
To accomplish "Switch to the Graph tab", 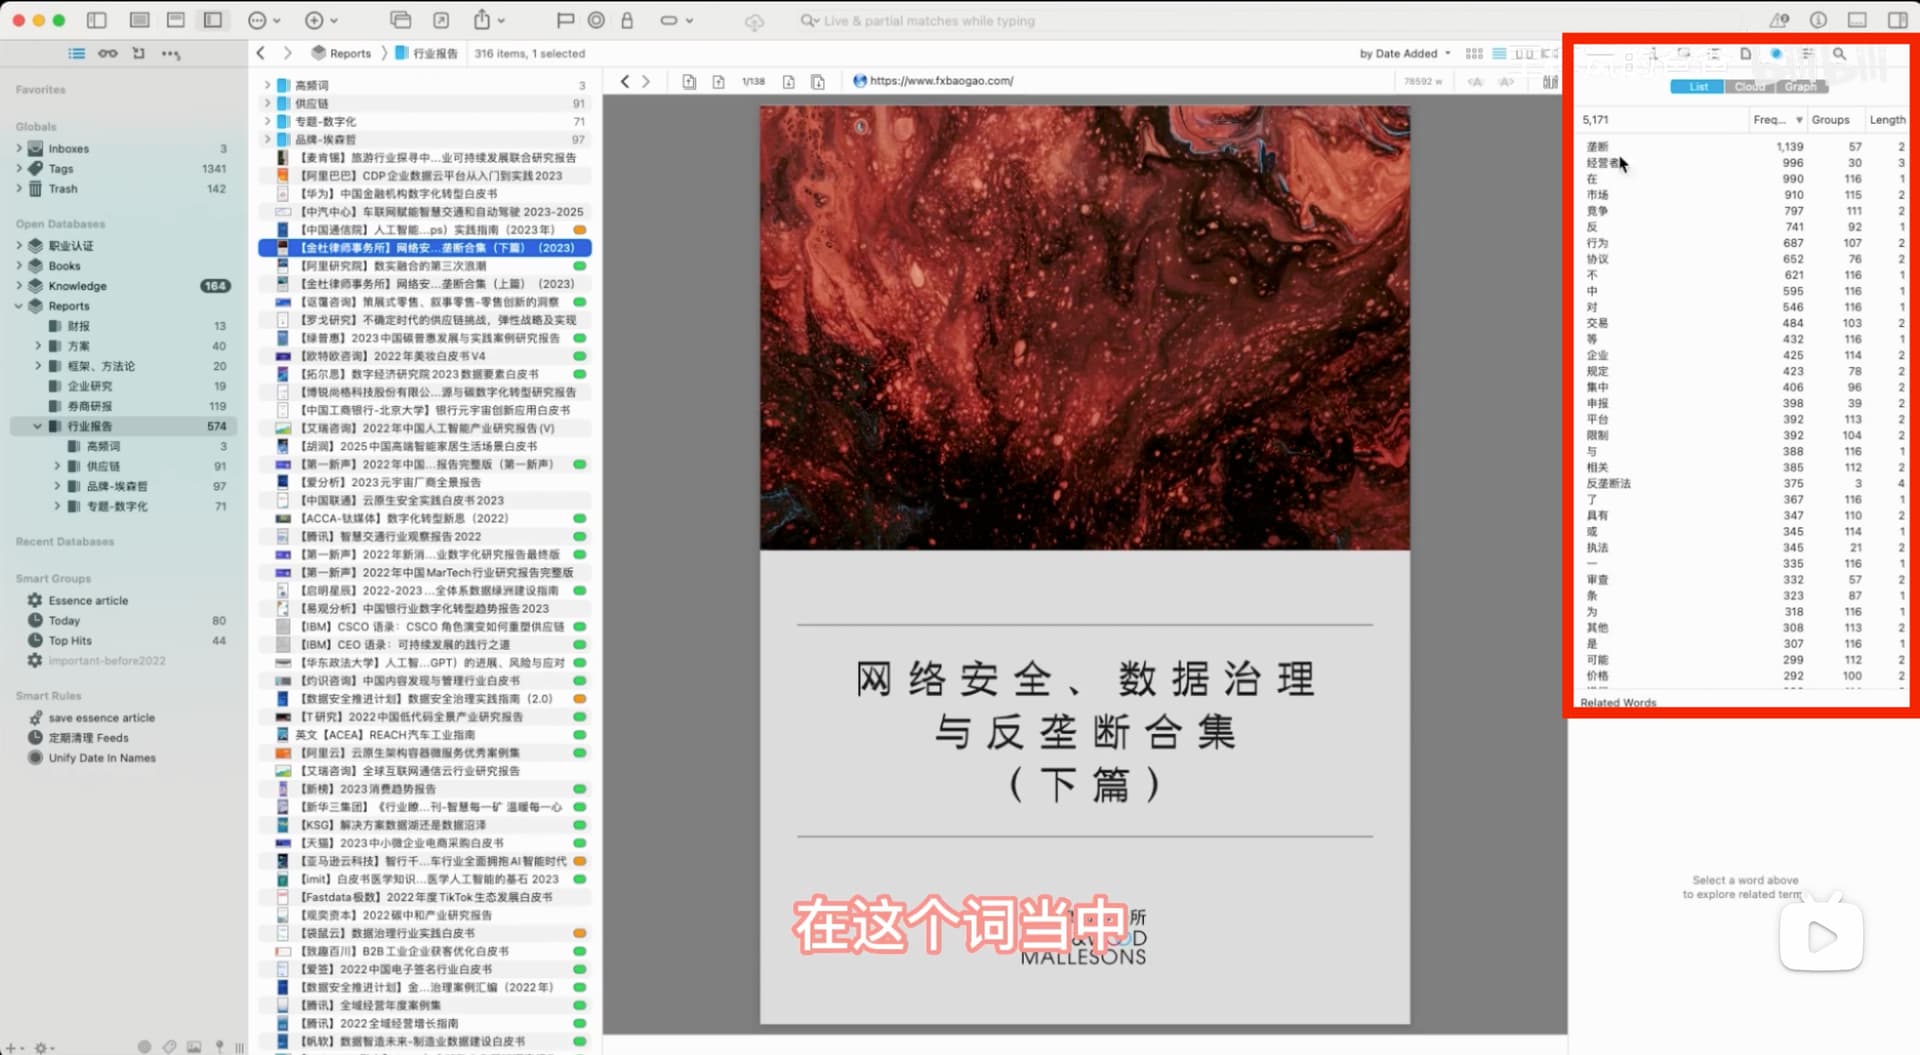I will pyautogui.click(x=1800, y=87).
